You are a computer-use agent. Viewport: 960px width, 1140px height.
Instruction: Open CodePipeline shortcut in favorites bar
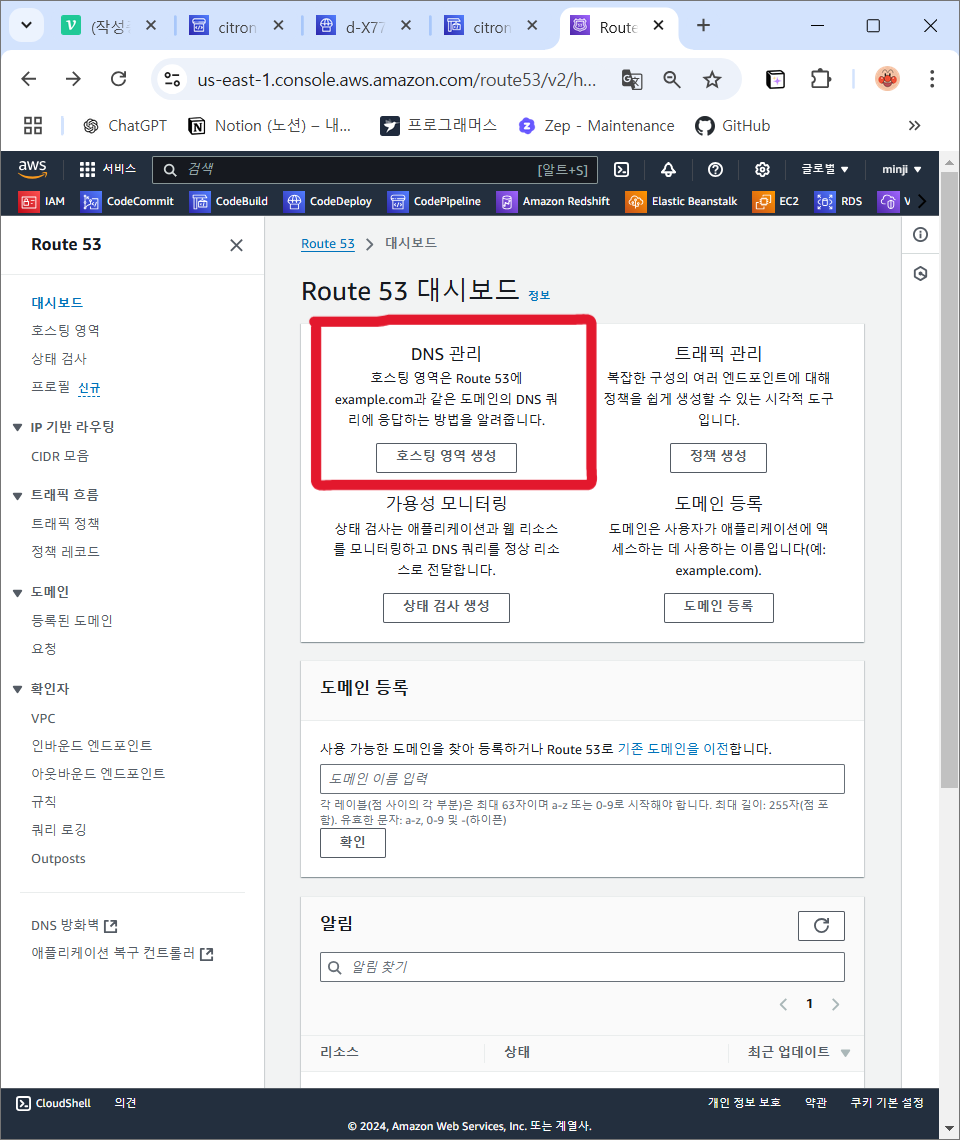pyautogui.click(x=434, y=201)
